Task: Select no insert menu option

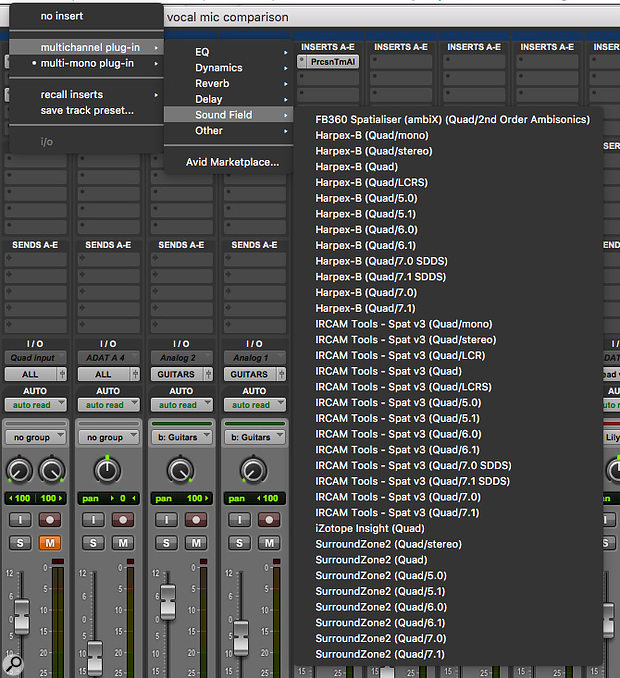Action: point(86,16)
